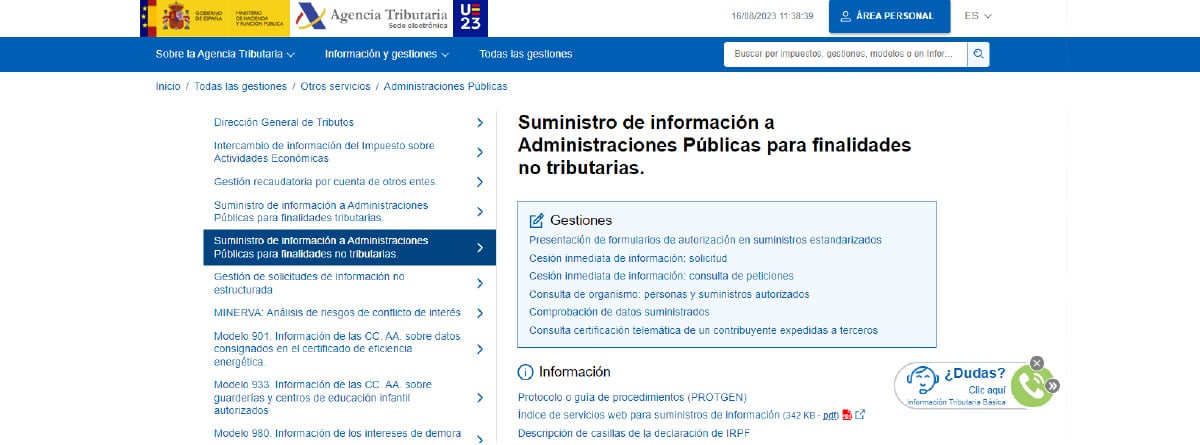Click Administraciones Públicas breadcrumb
The height and width of the screenshot is (445, 1200).
[445, 87]
